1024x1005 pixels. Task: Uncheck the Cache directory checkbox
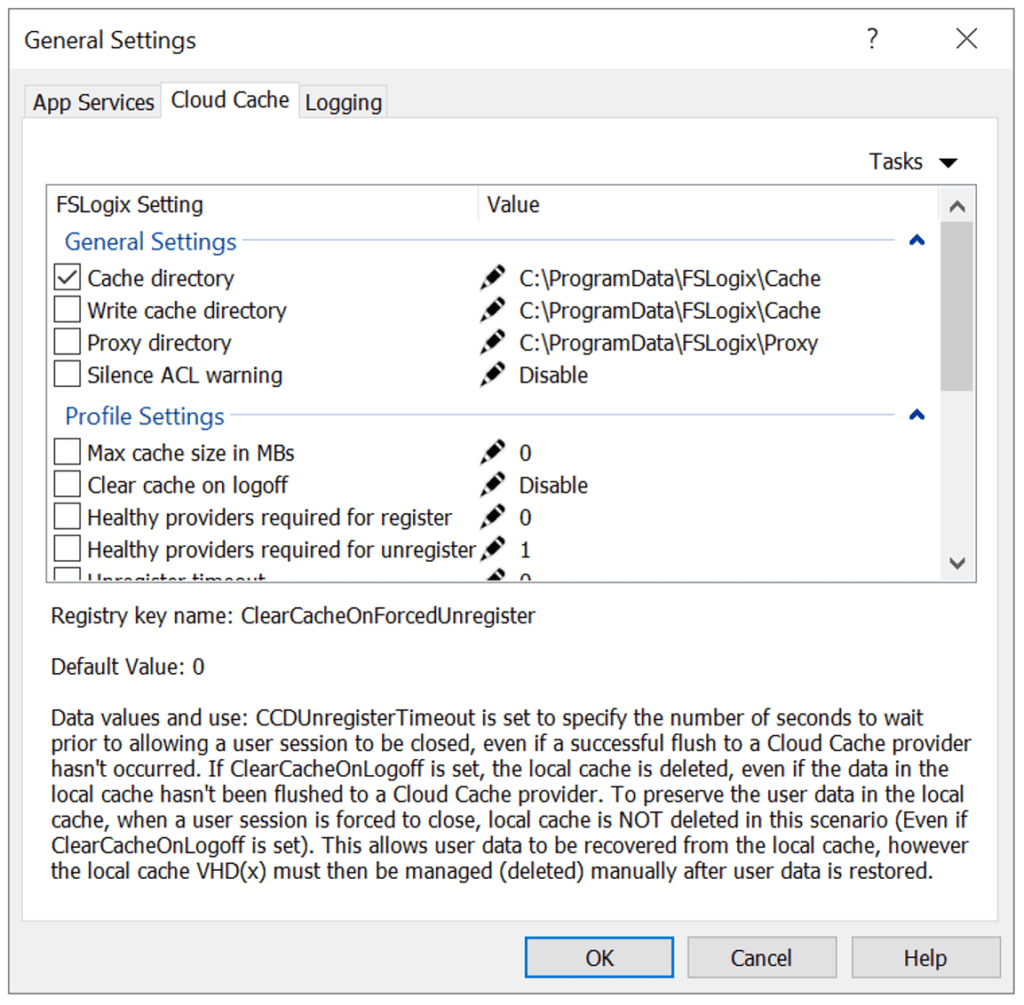pyautogui.click(x=66, y=277)
